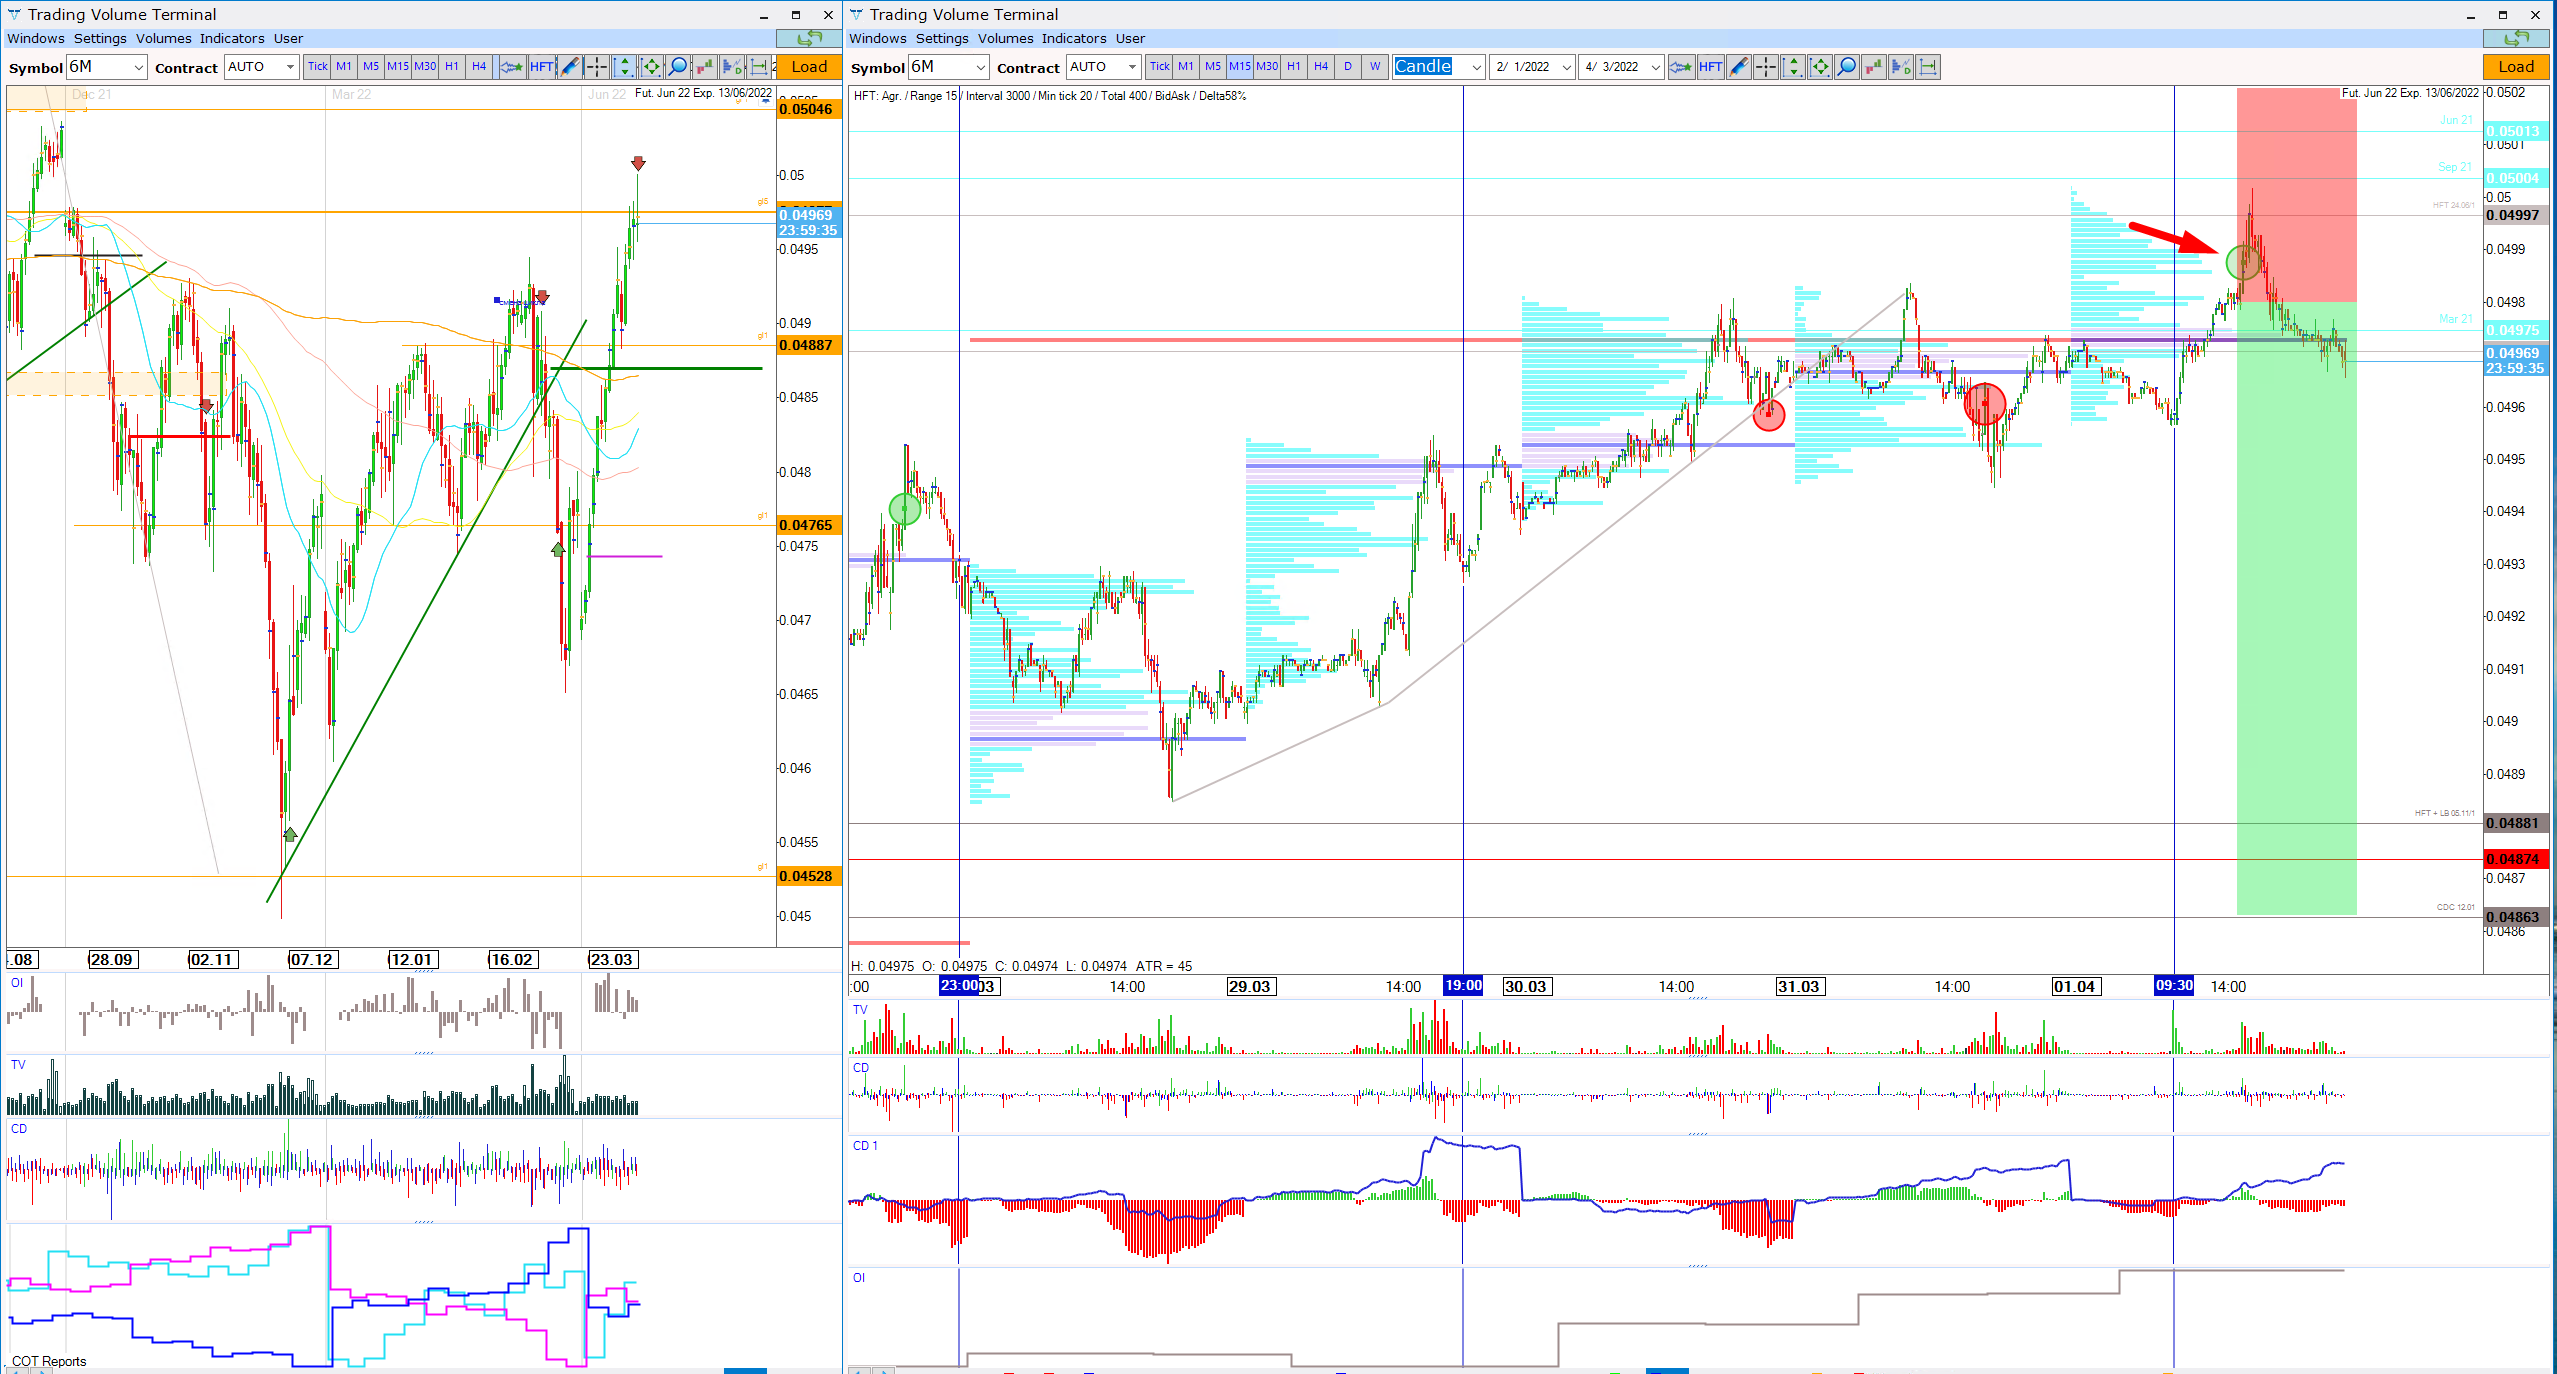Click the magnifier zoom icon in the right terminal

(x=1847, y=67)
